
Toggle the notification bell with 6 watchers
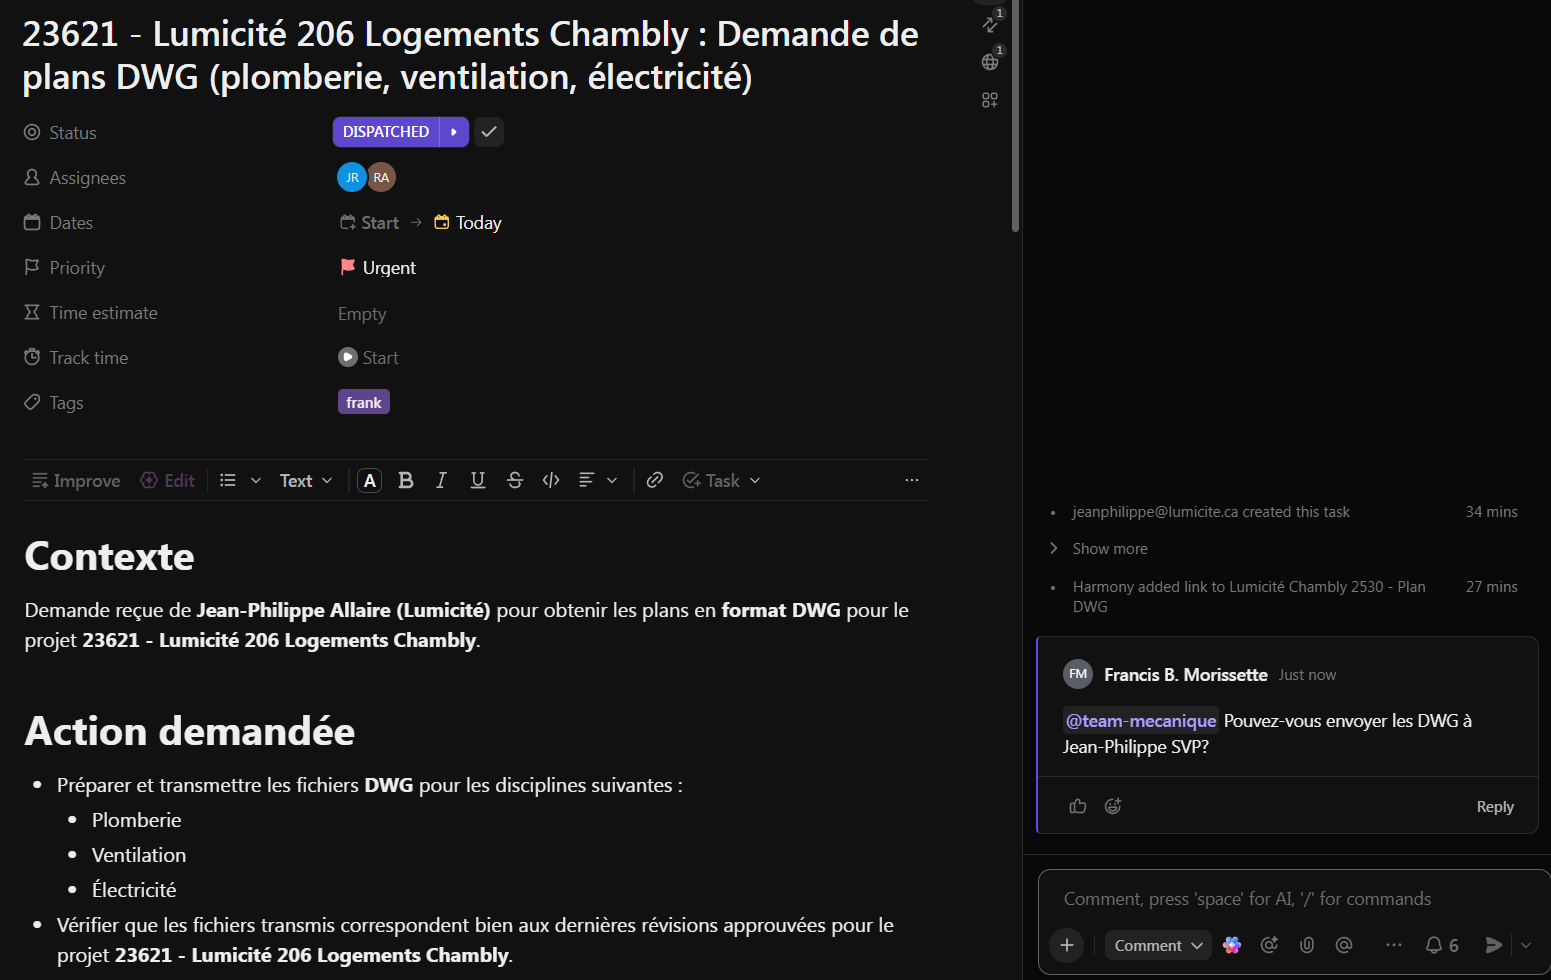(1441, 945)
